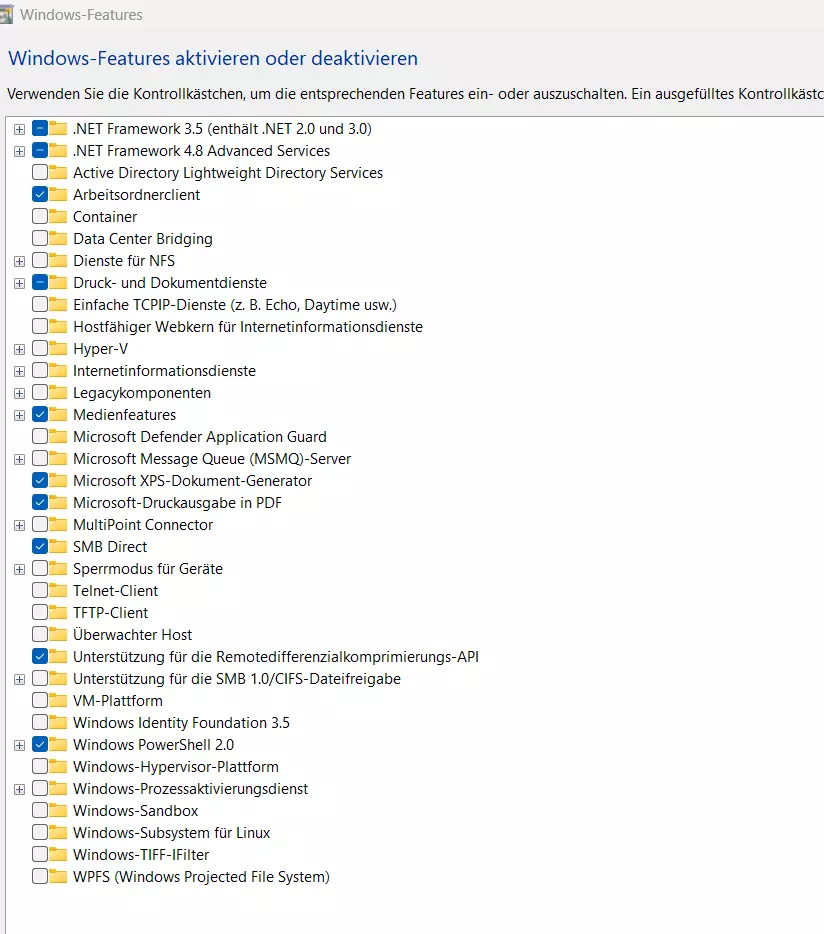This screenshot has width=824, height=934.
Task: Click folder icon beside WPFS entry
Action: pos(58,877)
